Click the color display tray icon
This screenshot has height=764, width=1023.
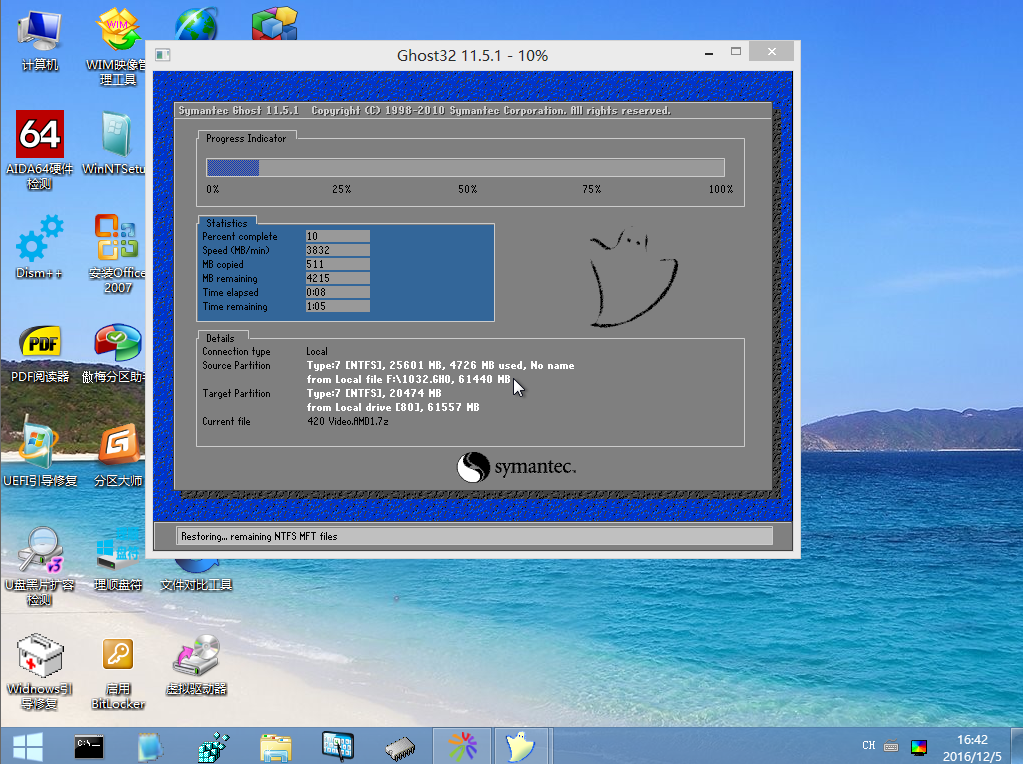[919, 746]
